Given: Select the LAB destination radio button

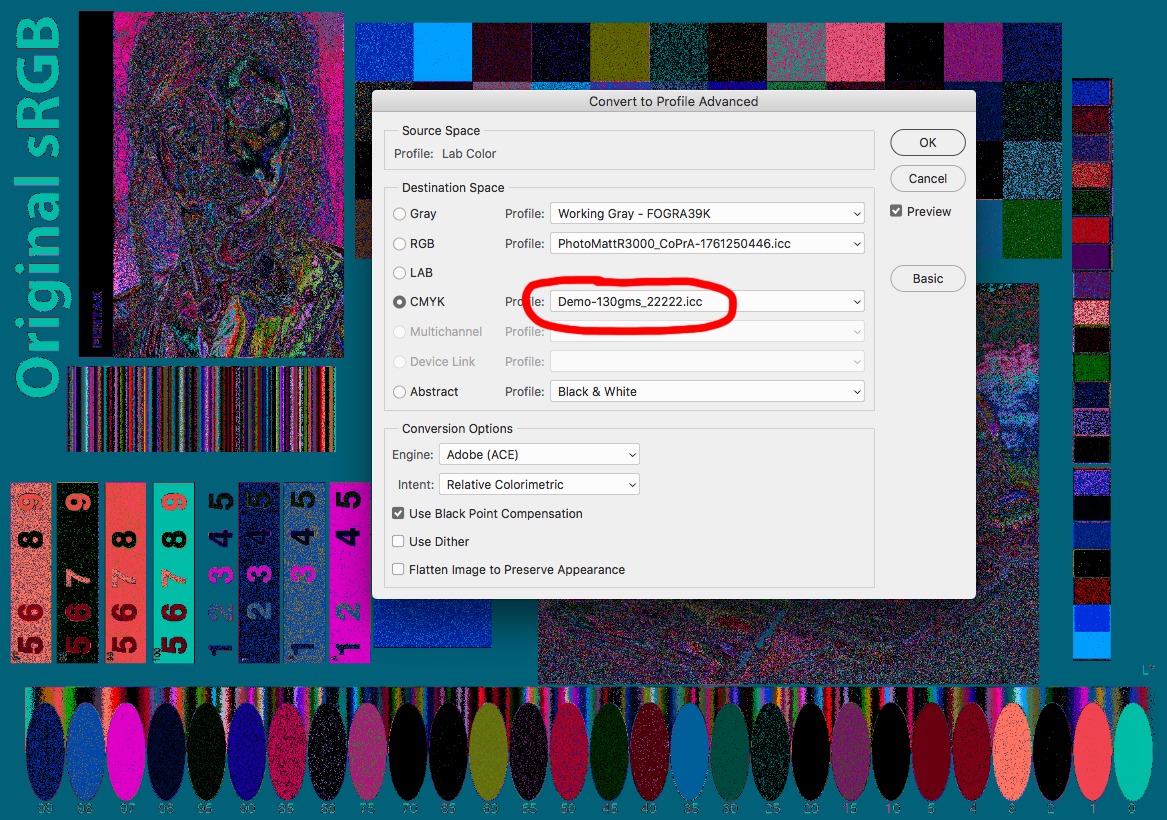Looking at the screenshot, I should tap(400, 272).
